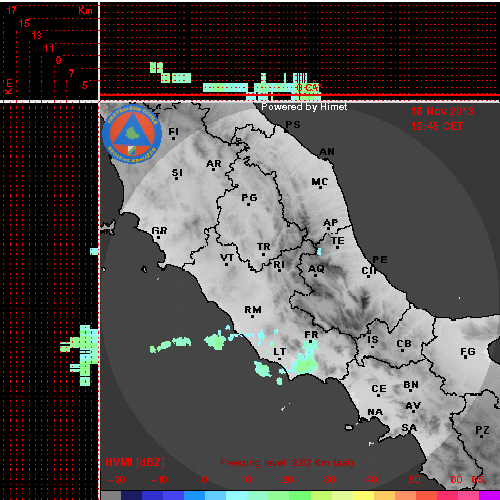Click the Powered by Himet text
This screenshot has width=500, height=500.
(304, 107)
